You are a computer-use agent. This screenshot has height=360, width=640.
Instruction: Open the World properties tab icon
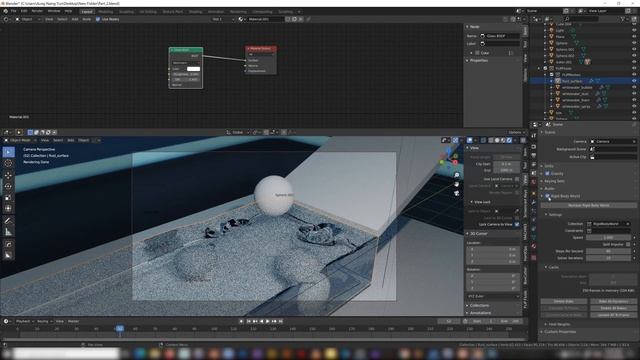coord(533,182)
